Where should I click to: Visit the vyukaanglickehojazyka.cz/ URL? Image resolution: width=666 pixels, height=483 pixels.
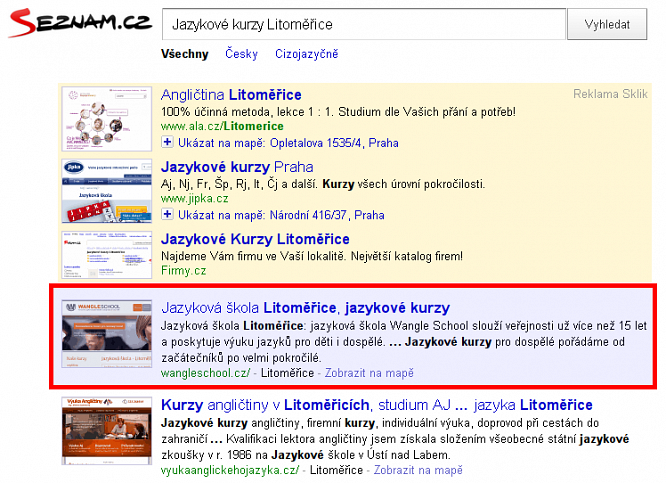point(230,470)
